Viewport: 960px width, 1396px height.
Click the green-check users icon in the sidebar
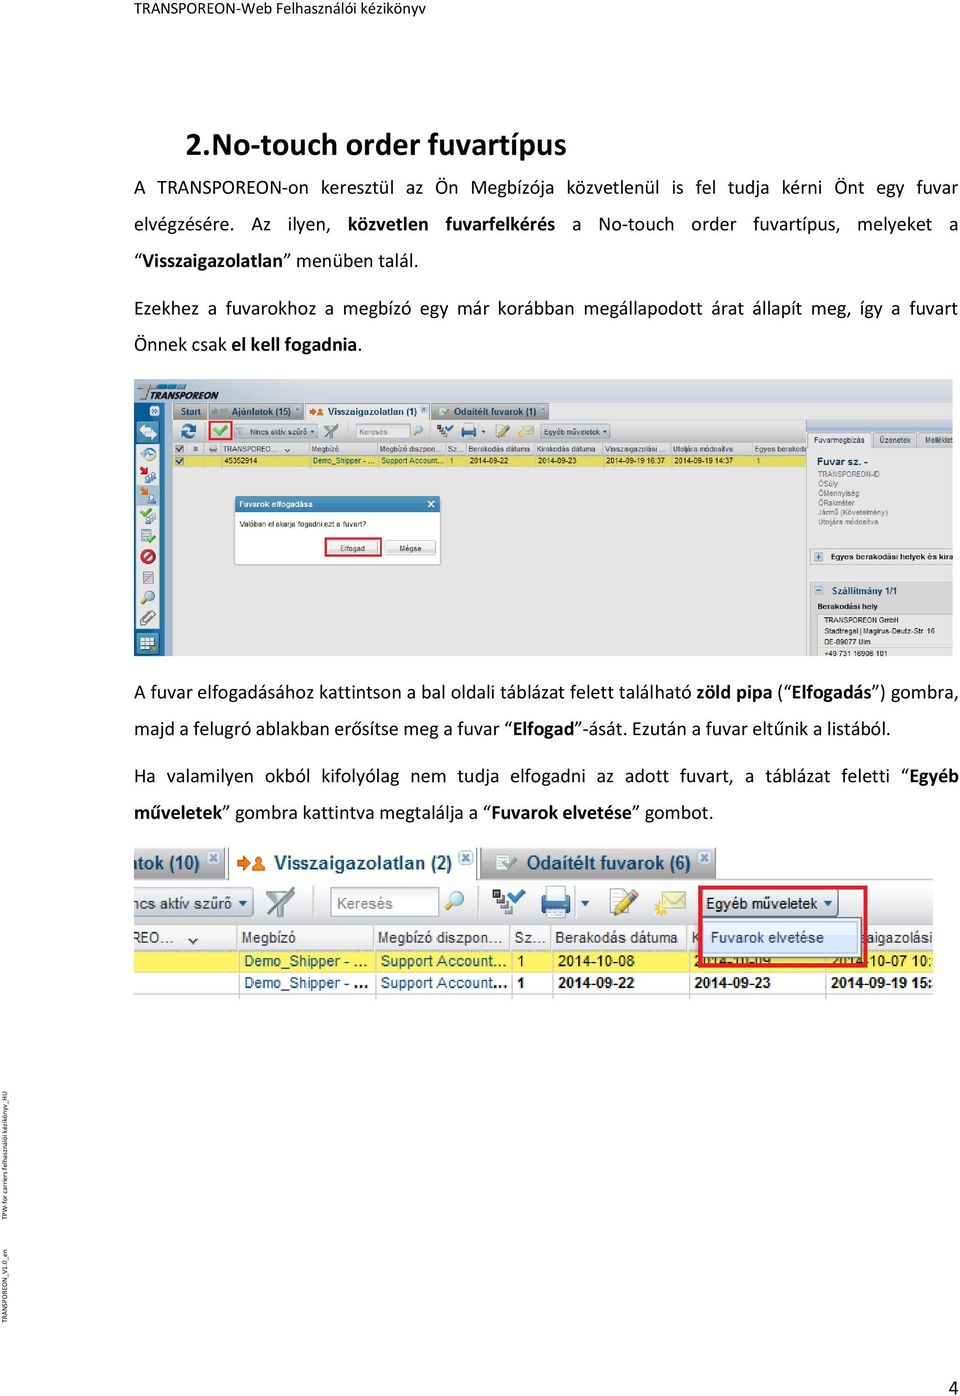click(x=147, y=515)
